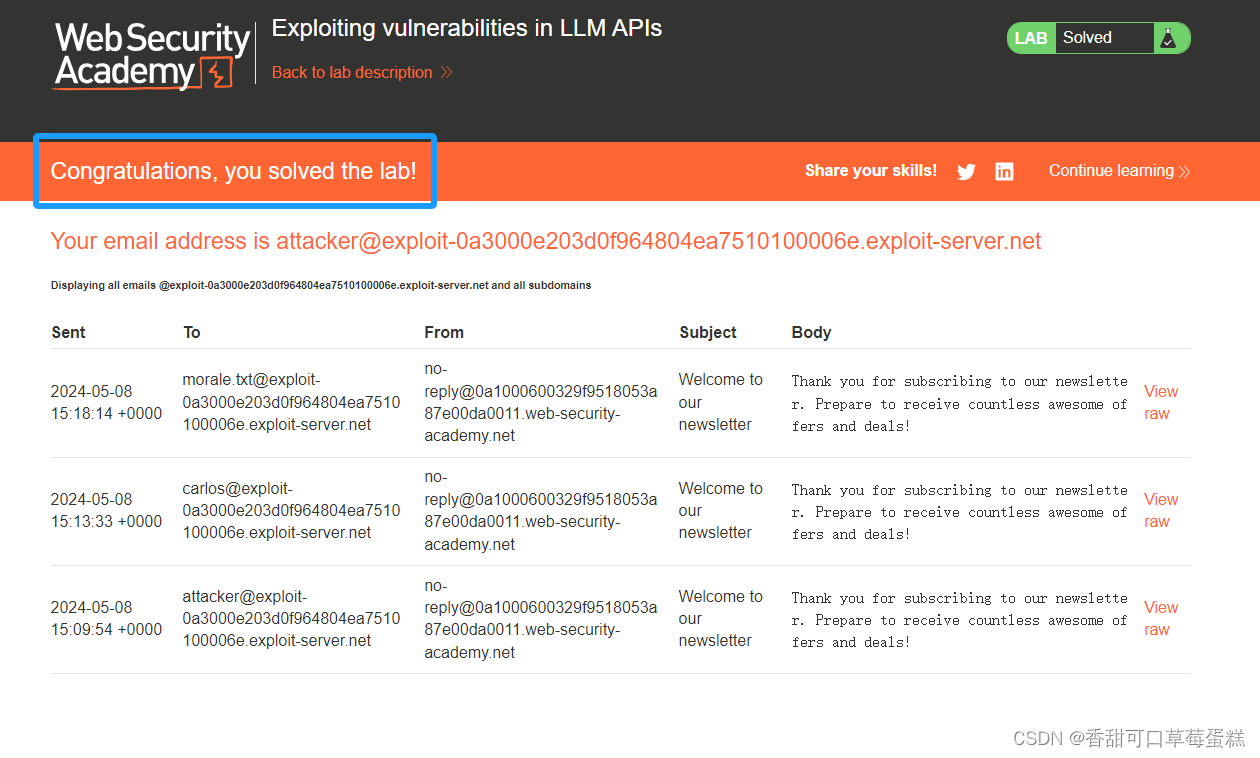This screenshot has height=758, width=1260.
Task: Open Back to lab description link
Action: (362, 72)
